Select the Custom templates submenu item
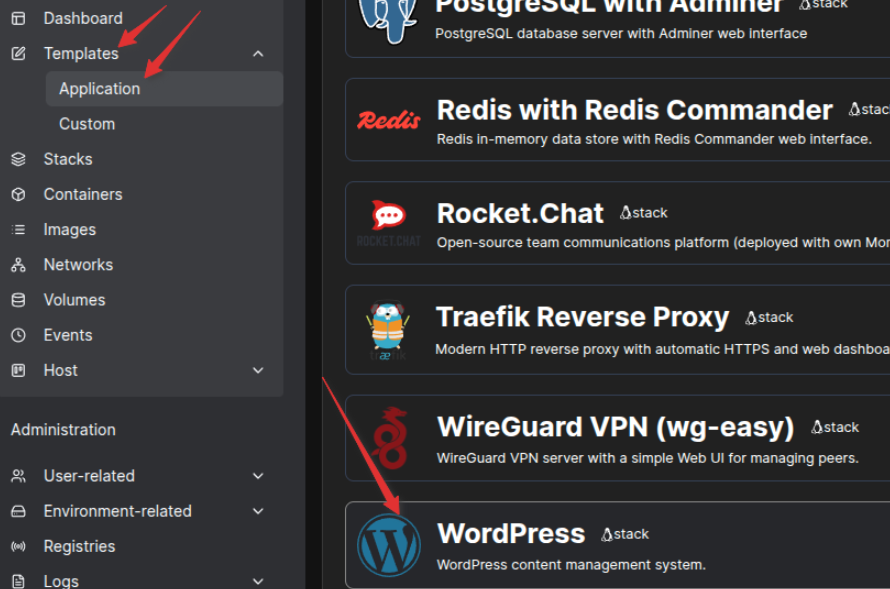The width and height of the screenshot is (890, 589). [87, 124]
